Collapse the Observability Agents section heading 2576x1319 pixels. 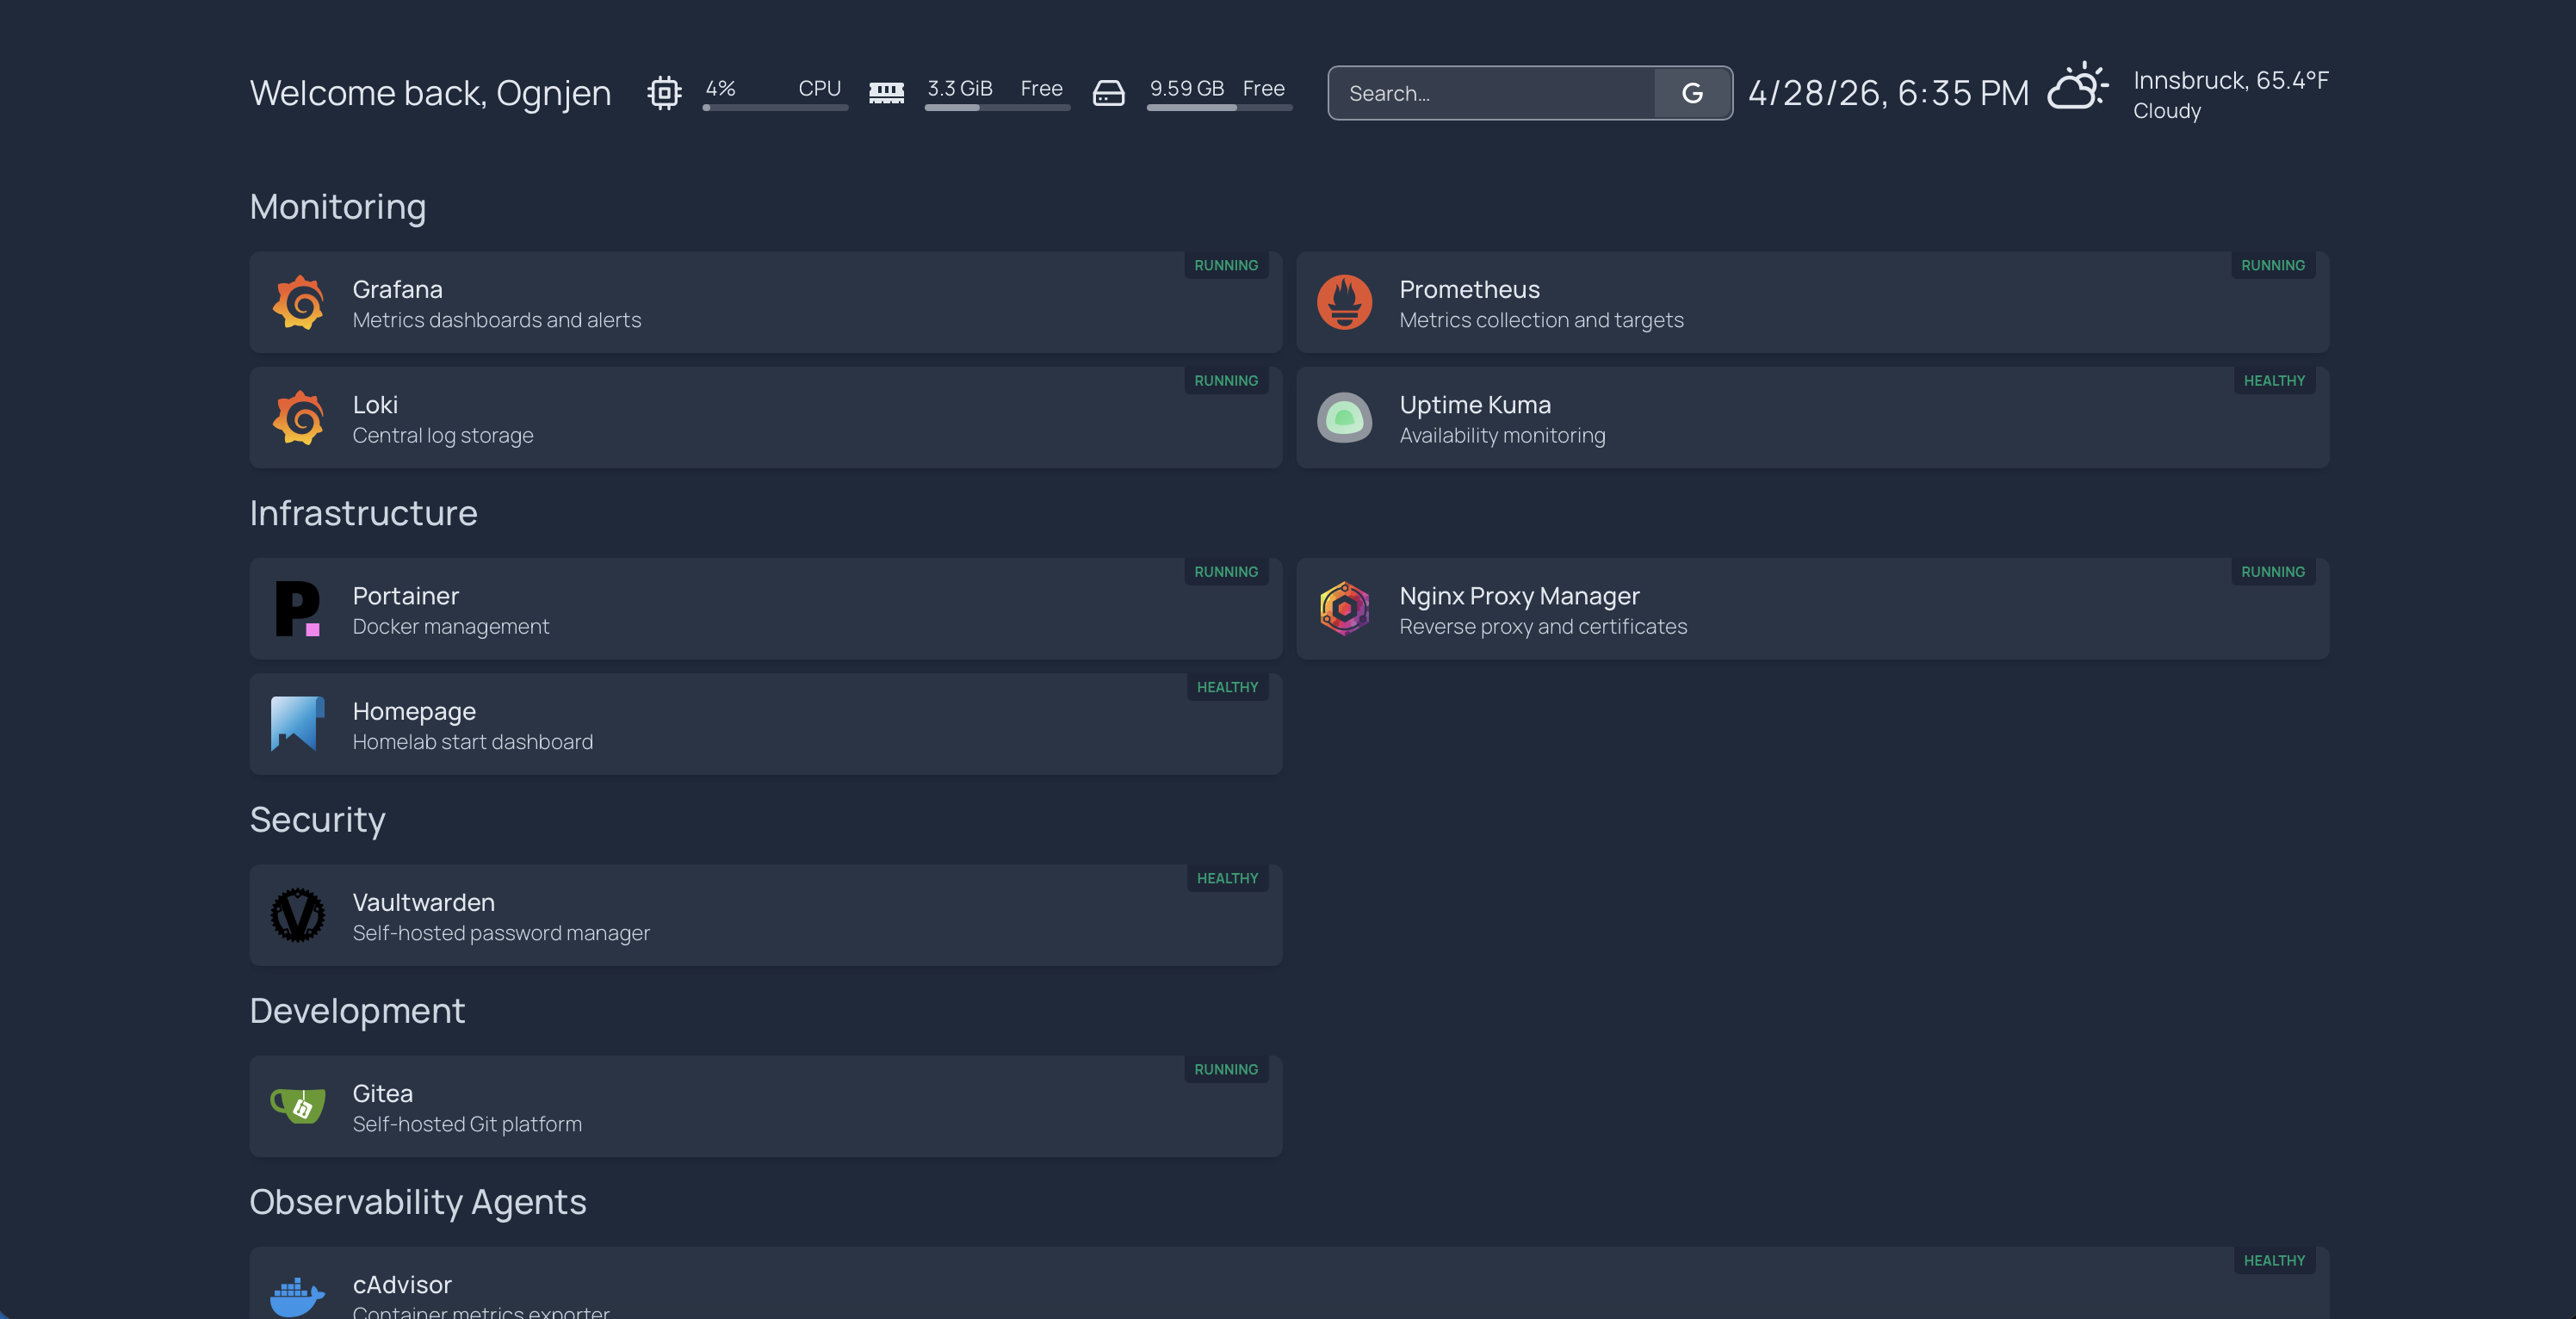coord(417,1202)
